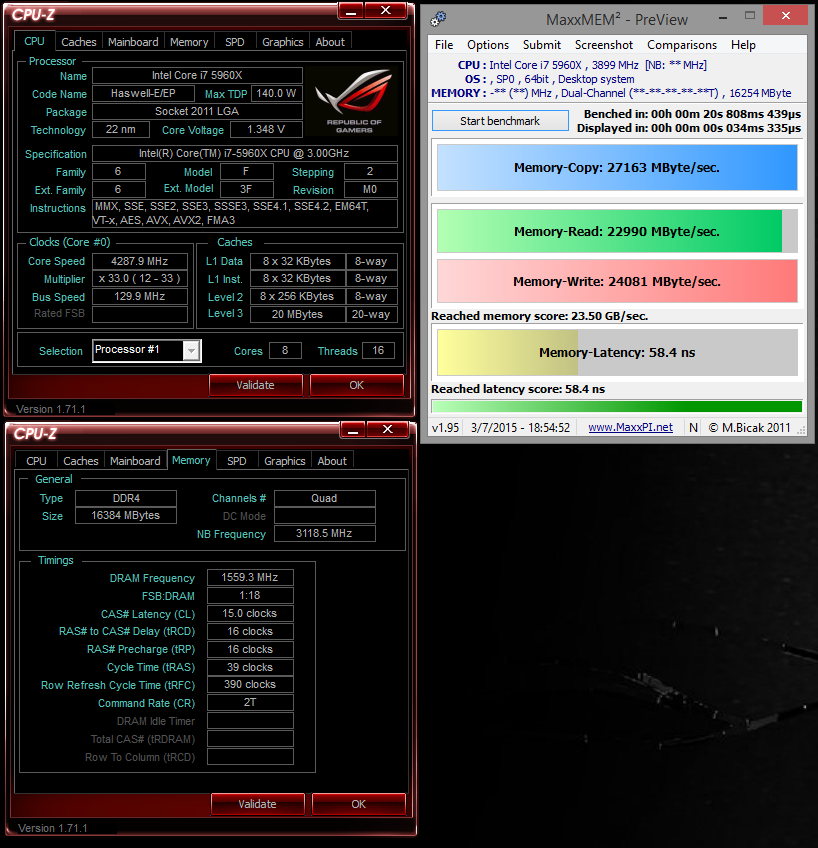Click the Memory-Write 24081 MByte/sec bar
Screen dimensions: 818x848
617,281
